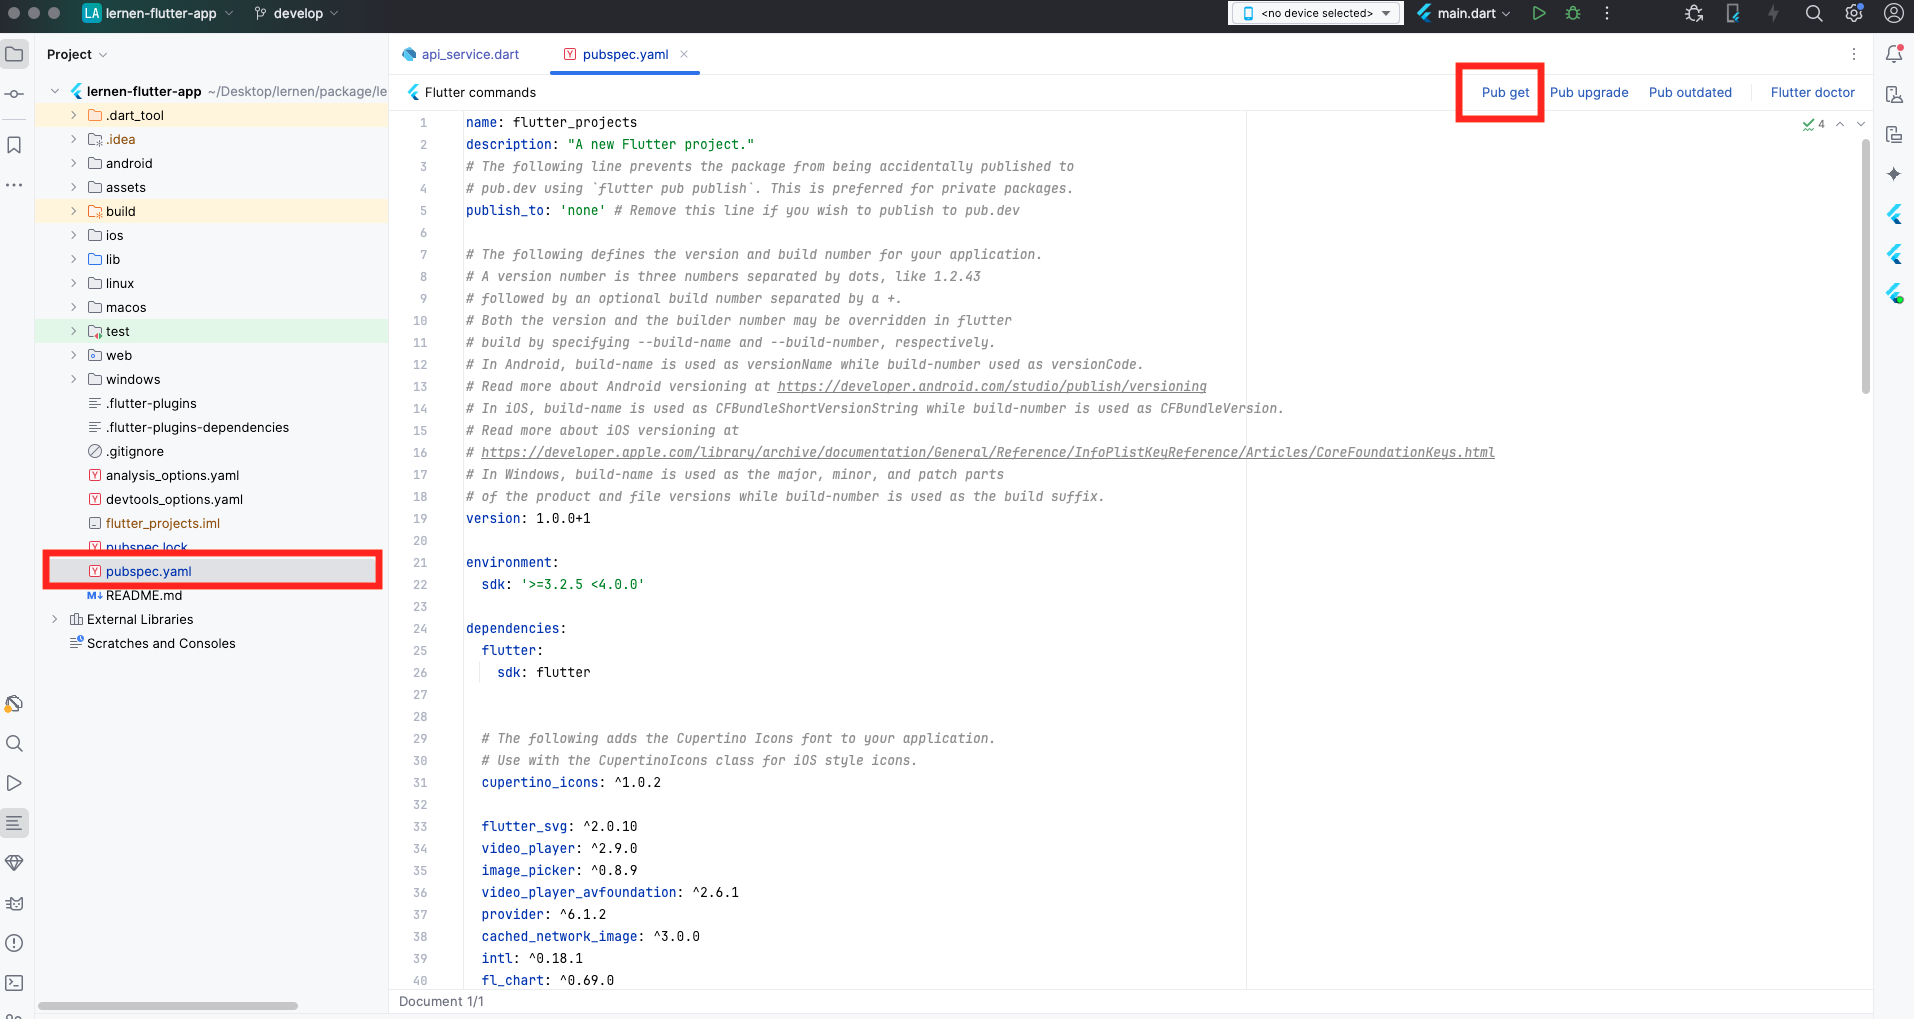Close the pubspec.yaml tab

pyautogui.click(x=684, y=54)
